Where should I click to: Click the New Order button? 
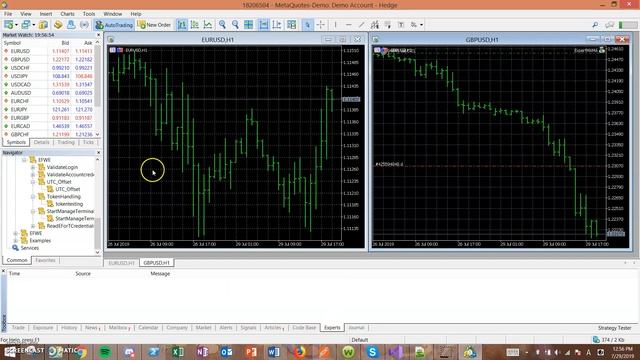click(x=154, y=25)
